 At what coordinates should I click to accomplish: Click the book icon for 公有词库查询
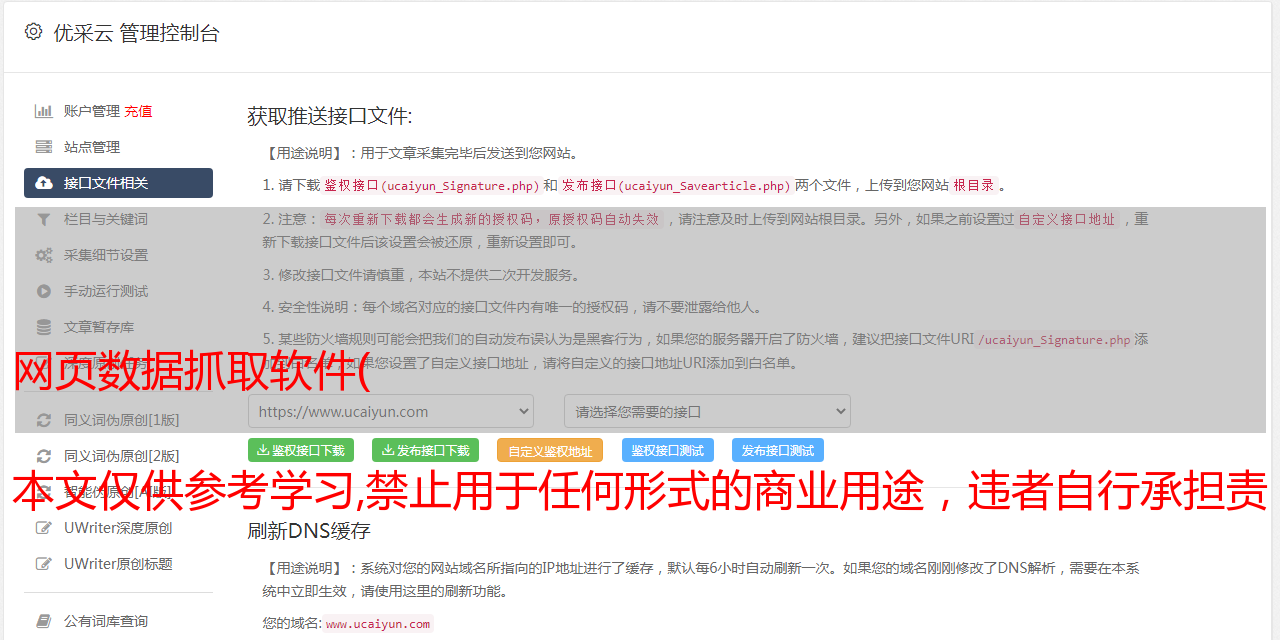44,621
